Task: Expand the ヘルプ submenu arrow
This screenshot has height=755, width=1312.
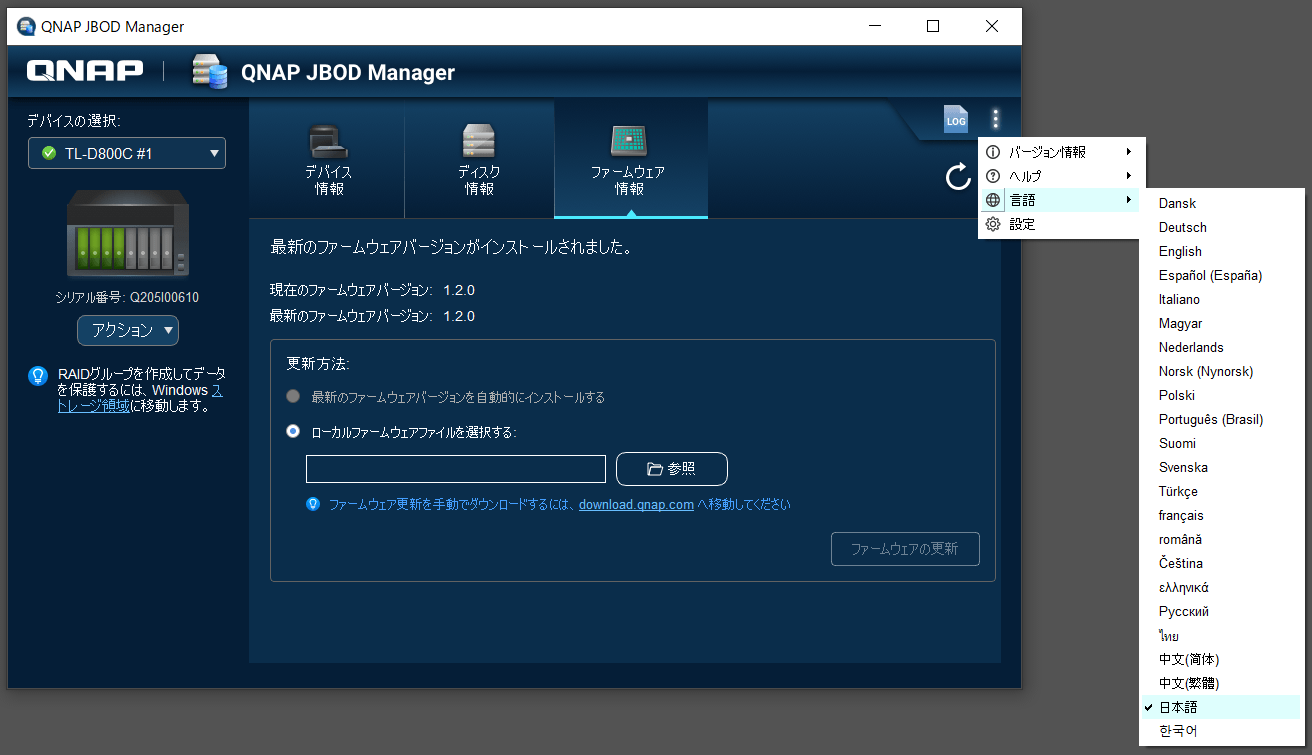Action: click(1129, 176)
